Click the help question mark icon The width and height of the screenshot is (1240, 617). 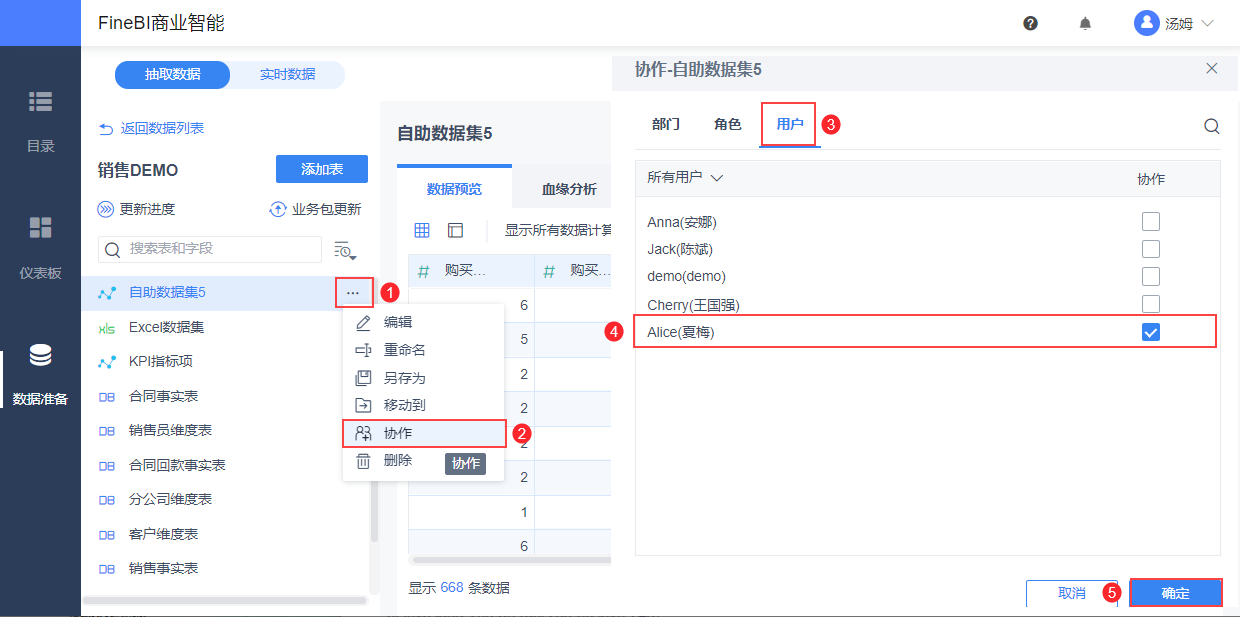coord(1030,23)
